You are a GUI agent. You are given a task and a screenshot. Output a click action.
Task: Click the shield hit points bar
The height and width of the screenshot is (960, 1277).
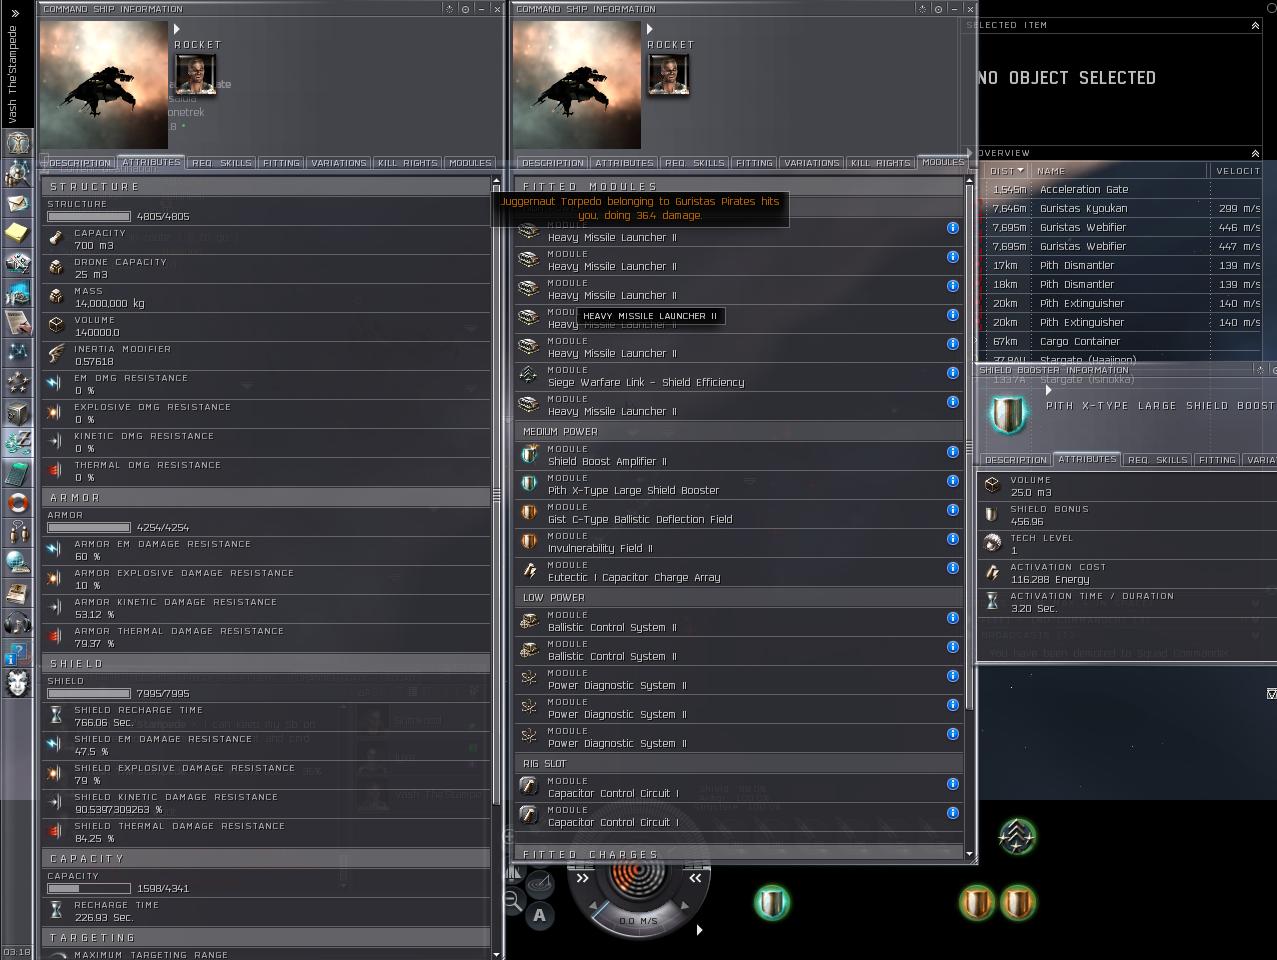[89, 693]
